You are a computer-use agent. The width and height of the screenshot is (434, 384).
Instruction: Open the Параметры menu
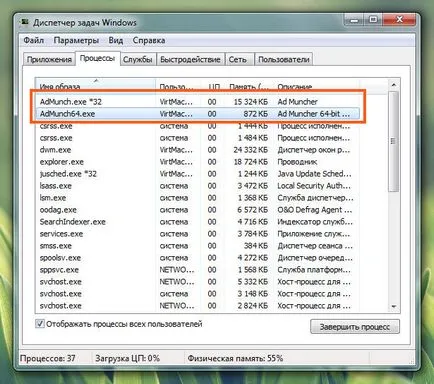coord(76,41)
